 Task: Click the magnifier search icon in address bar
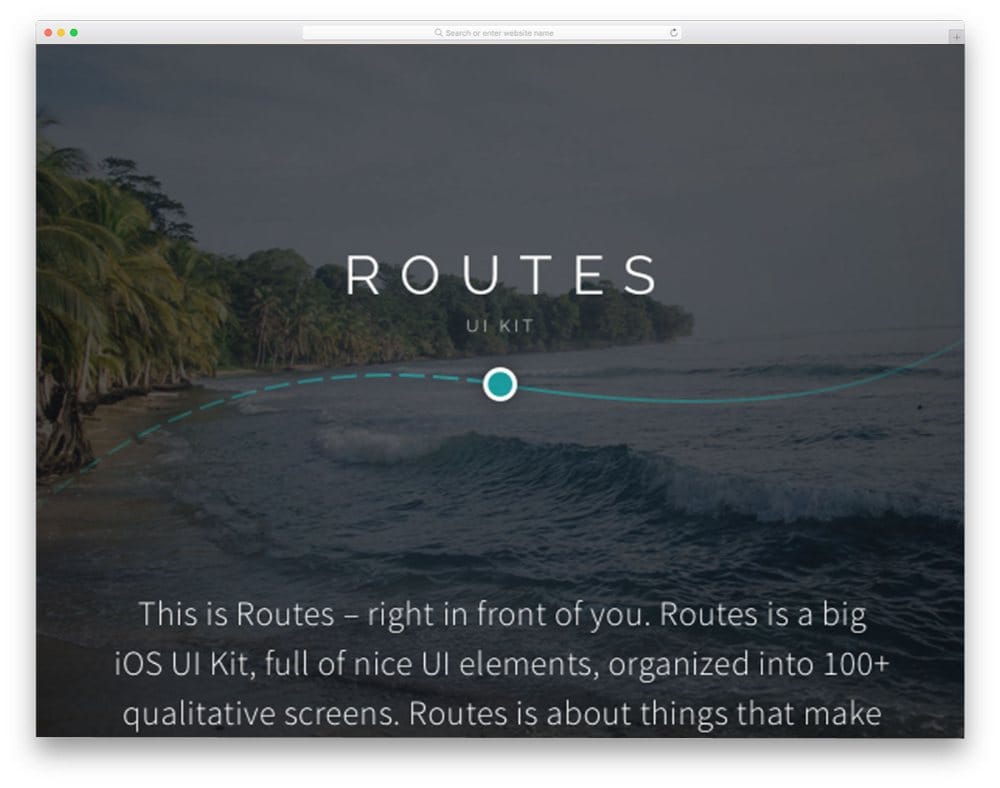[x=439, y=33]
